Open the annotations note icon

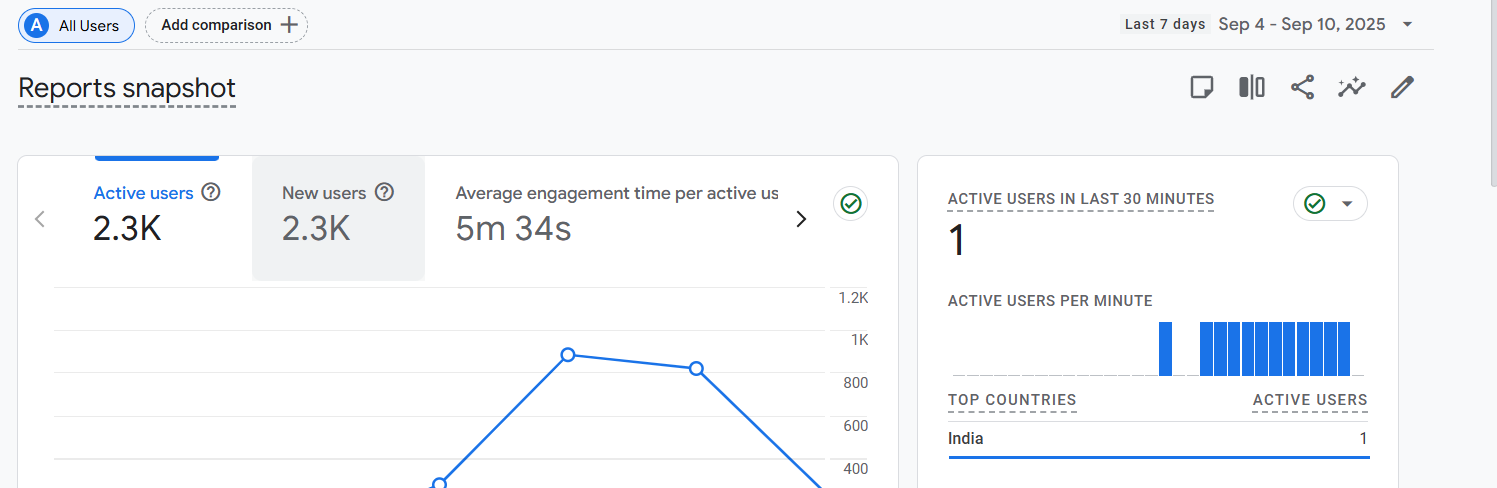1201,88
